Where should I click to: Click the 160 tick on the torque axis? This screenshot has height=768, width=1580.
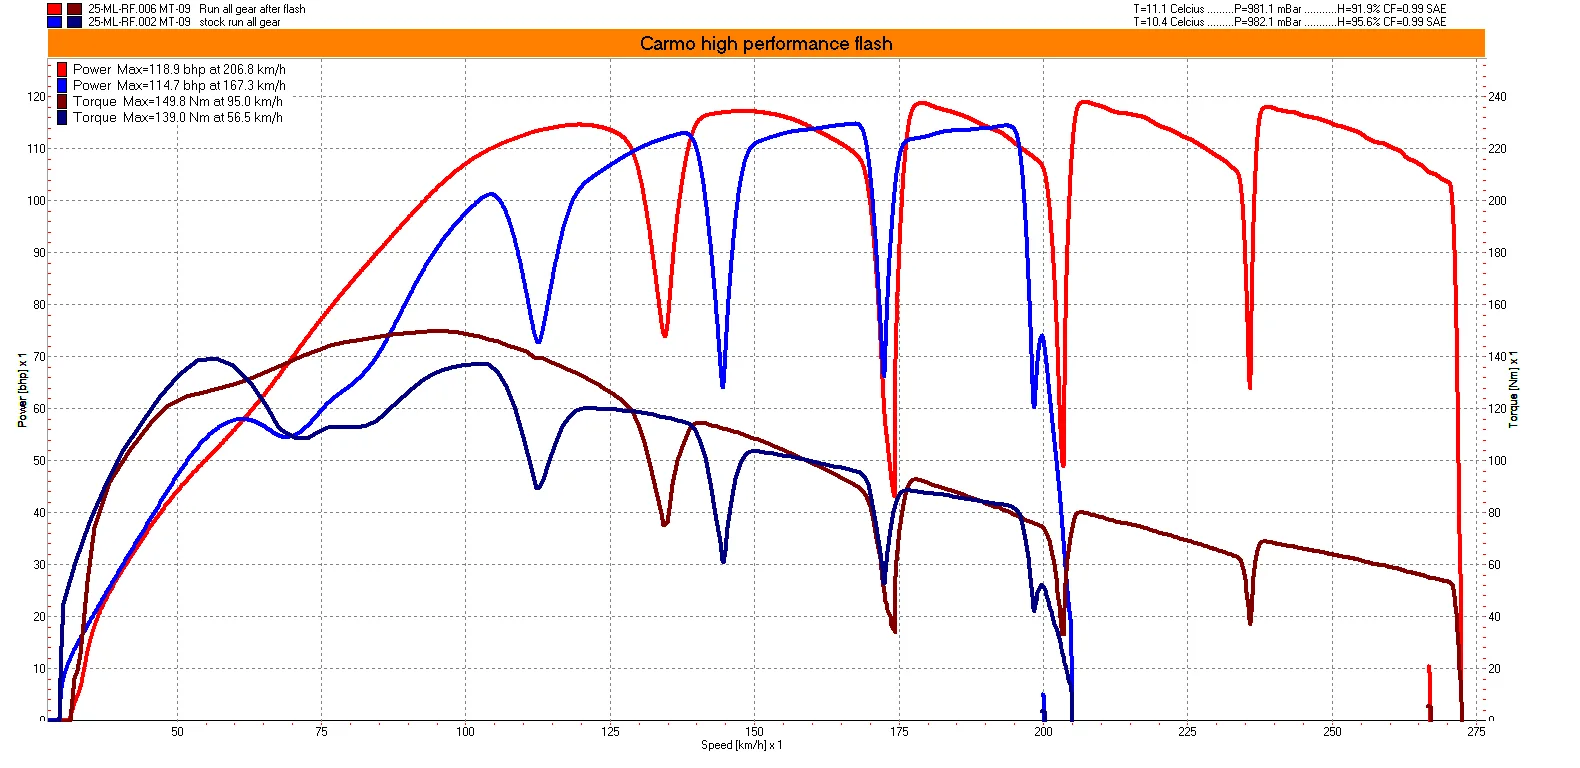(x=1497, y=305)
